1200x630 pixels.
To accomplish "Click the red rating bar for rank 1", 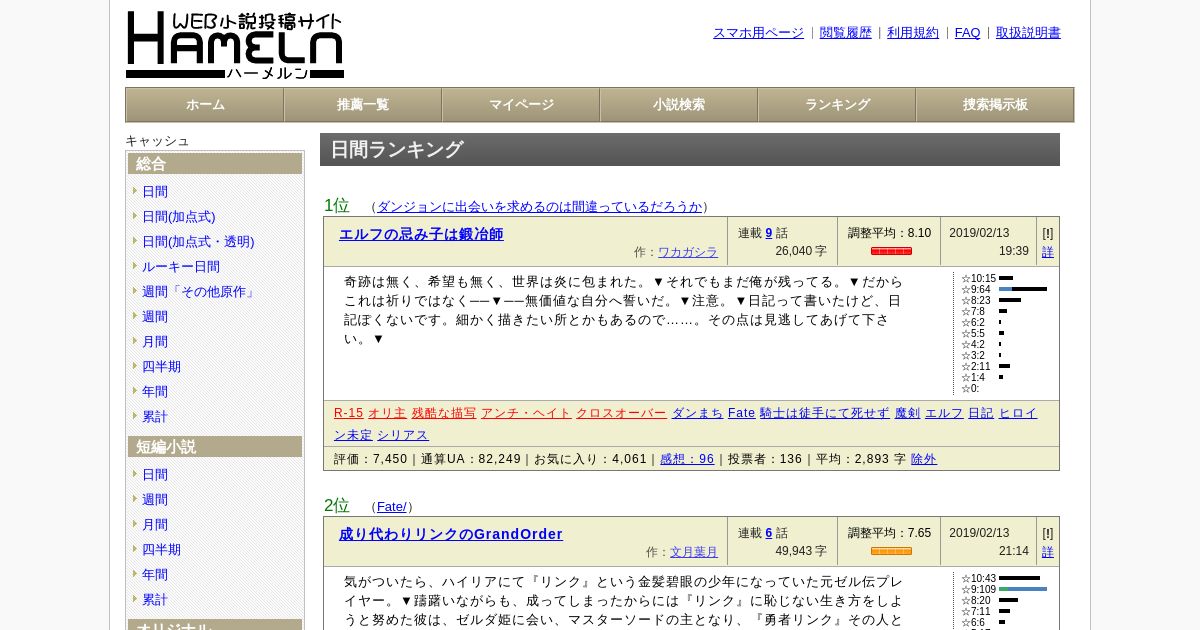I will coord(891,251).
